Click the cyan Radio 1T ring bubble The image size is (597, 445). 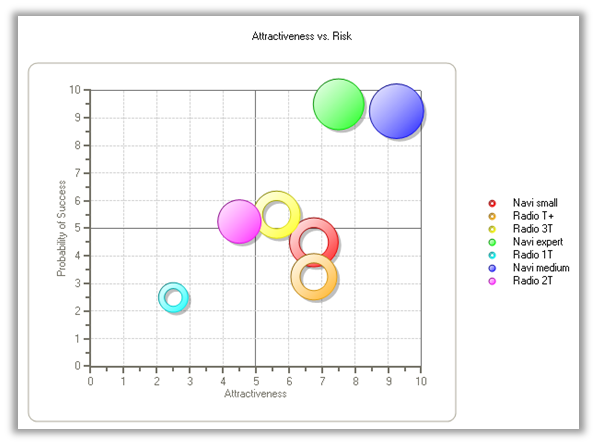click(173, 297)
